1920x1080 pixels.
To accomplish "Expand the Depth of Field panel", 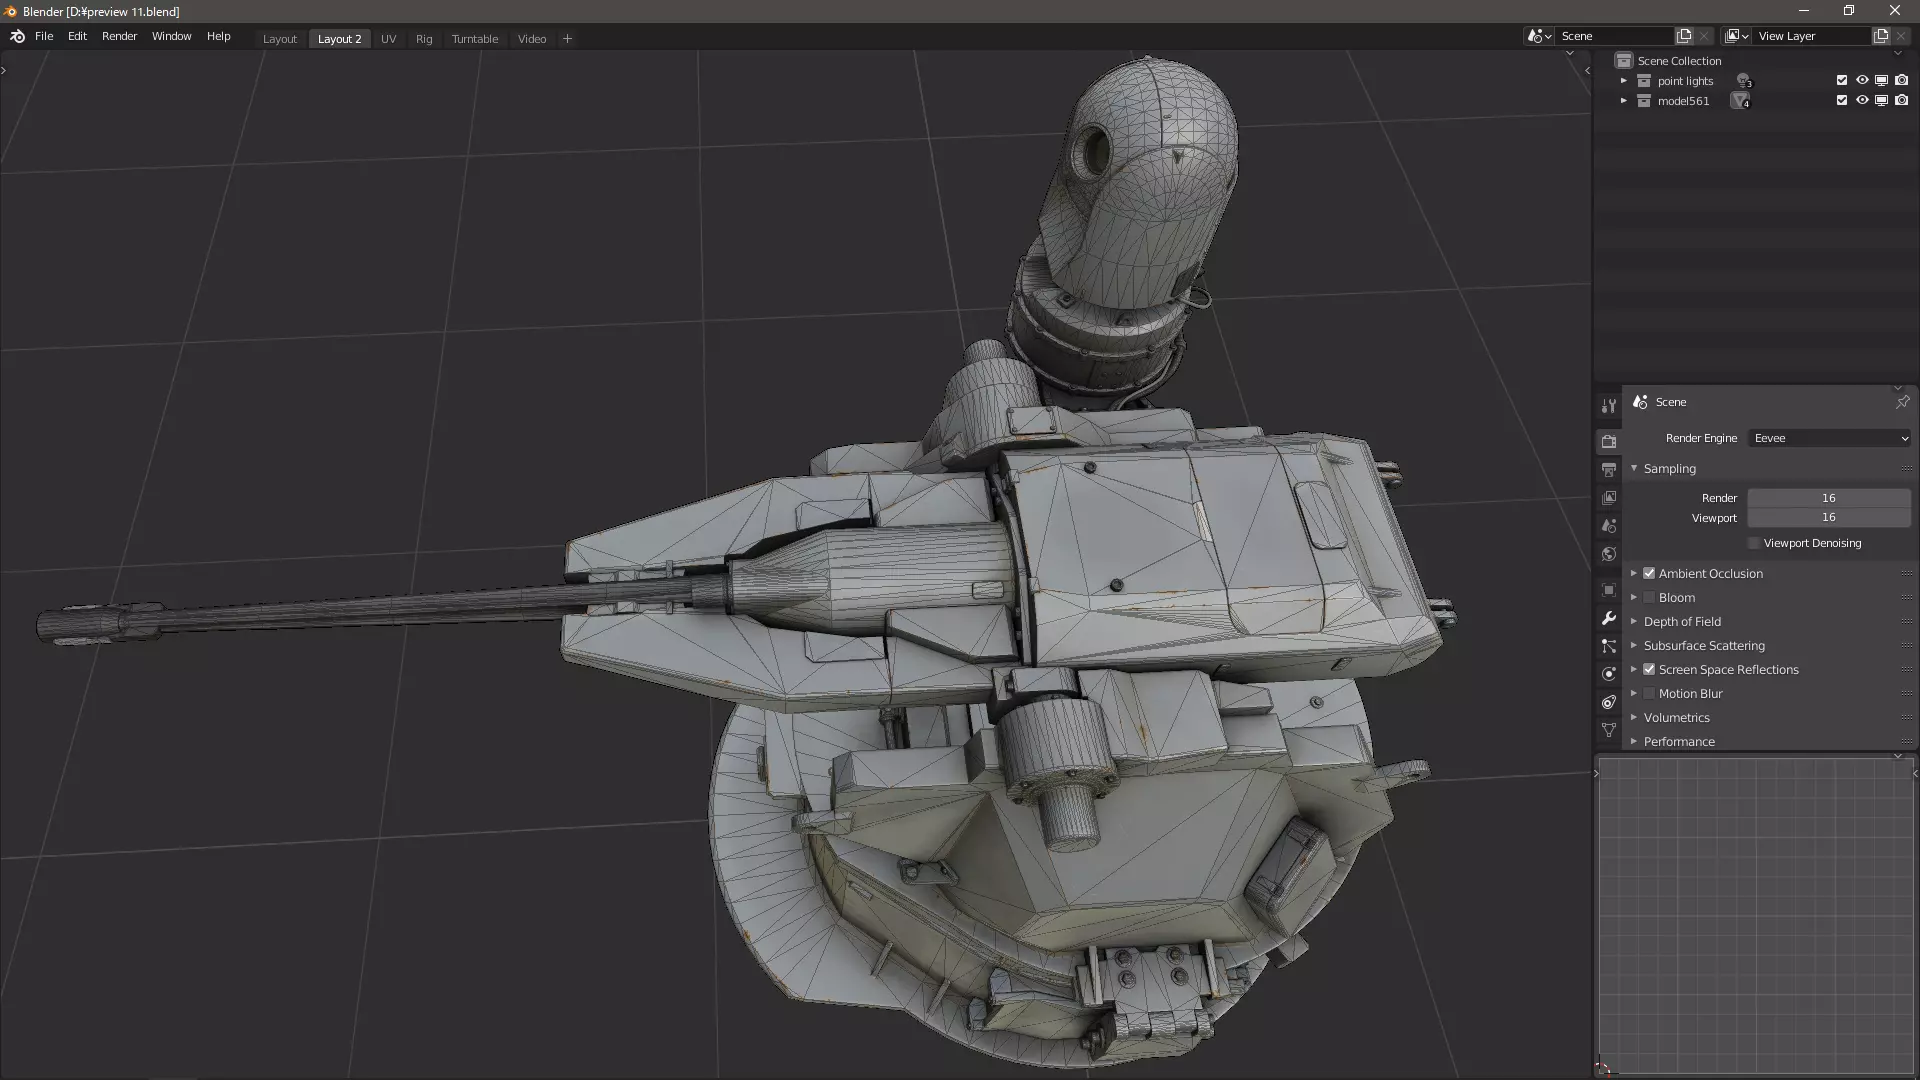I will pyautogui.click(x=1634, y=621).
